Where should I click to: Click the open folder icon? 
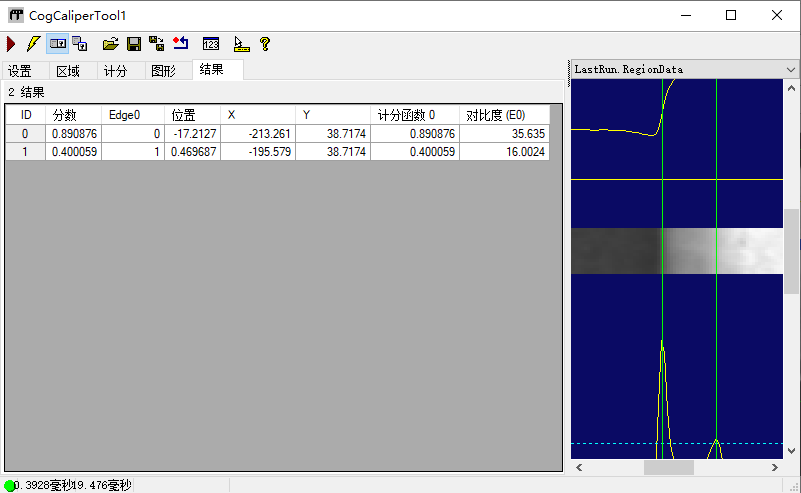pos(111,44)
